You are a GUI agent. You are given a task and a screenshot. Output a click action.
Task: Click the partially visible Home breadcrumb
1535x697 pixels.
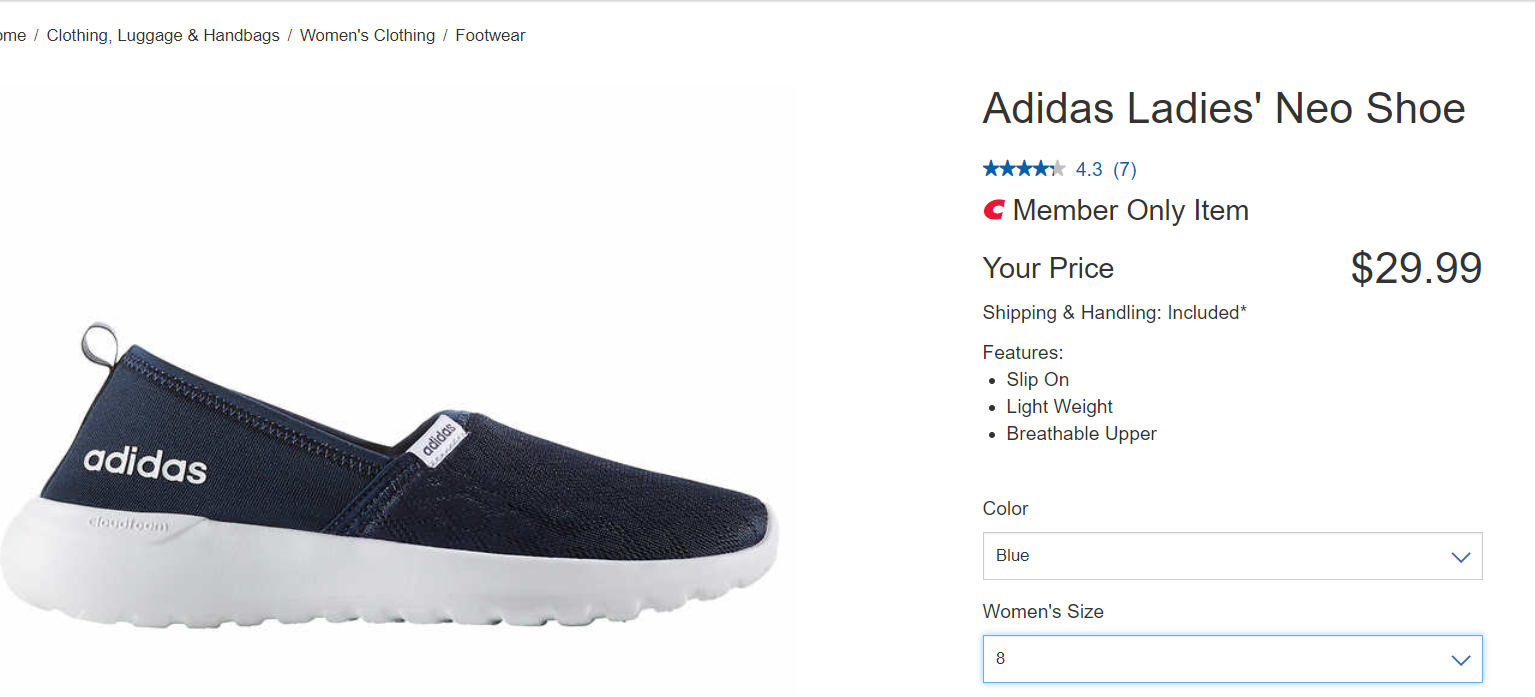[x=13, y=35]
